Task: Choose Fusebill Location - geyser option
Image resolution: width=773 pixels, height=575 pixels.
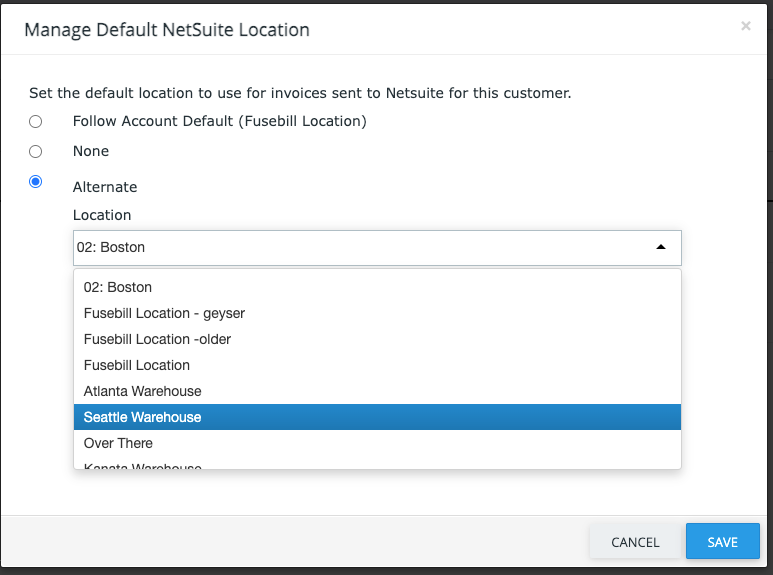Action: (377, 313)
